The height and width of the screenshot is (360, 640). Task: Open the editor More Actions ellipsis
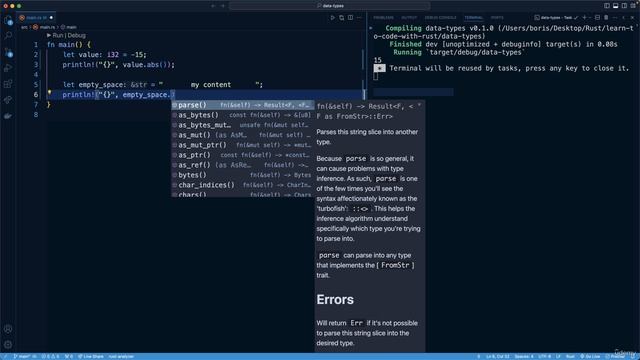tap(359, 18)
